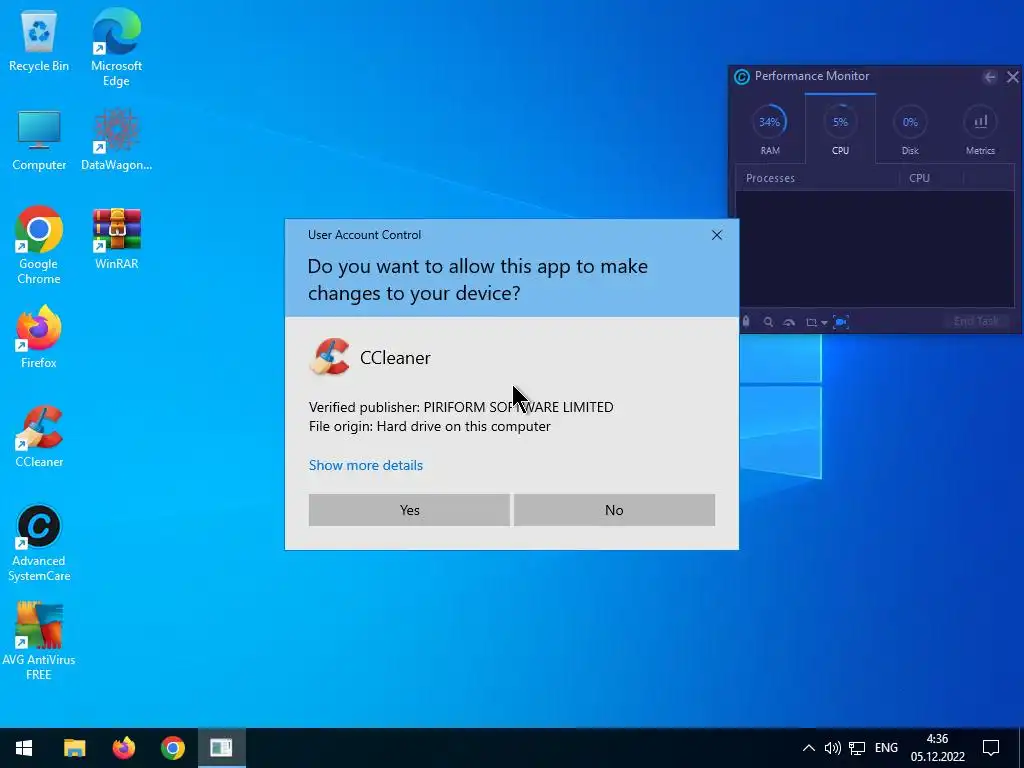This screenshot has height=768, width=1024.
Task: Select the AVG AntiVirus FREE desktop shortcut
Action: click(39, 641)
